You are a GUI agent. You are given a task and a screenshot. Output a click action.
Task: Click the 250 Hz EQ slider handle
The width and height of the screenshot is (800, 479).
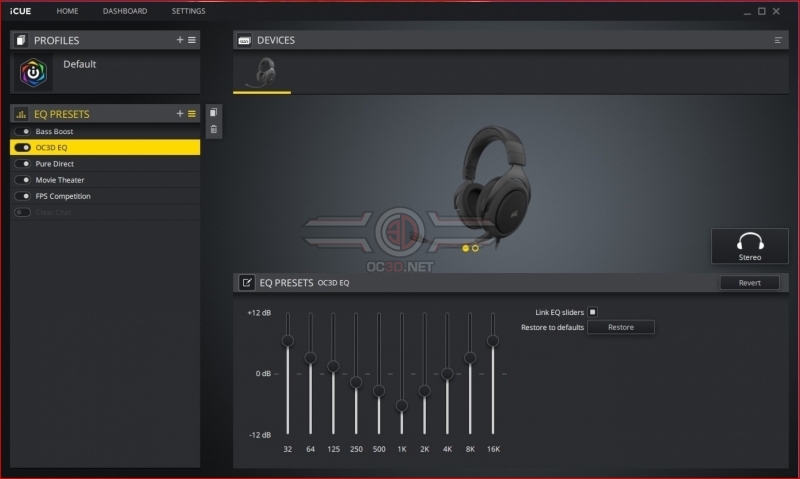click(x=356, y=382)
